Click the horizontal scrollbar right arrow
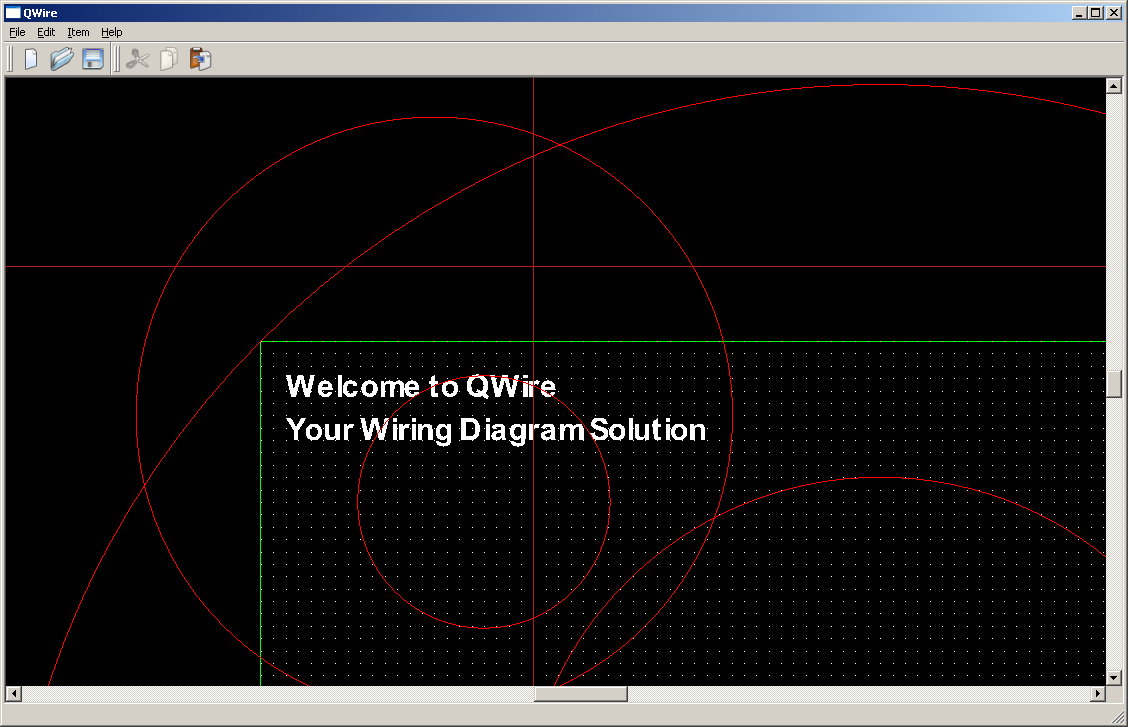The width and height of the screenshot is (1128, 727). tap(1098, 694)
